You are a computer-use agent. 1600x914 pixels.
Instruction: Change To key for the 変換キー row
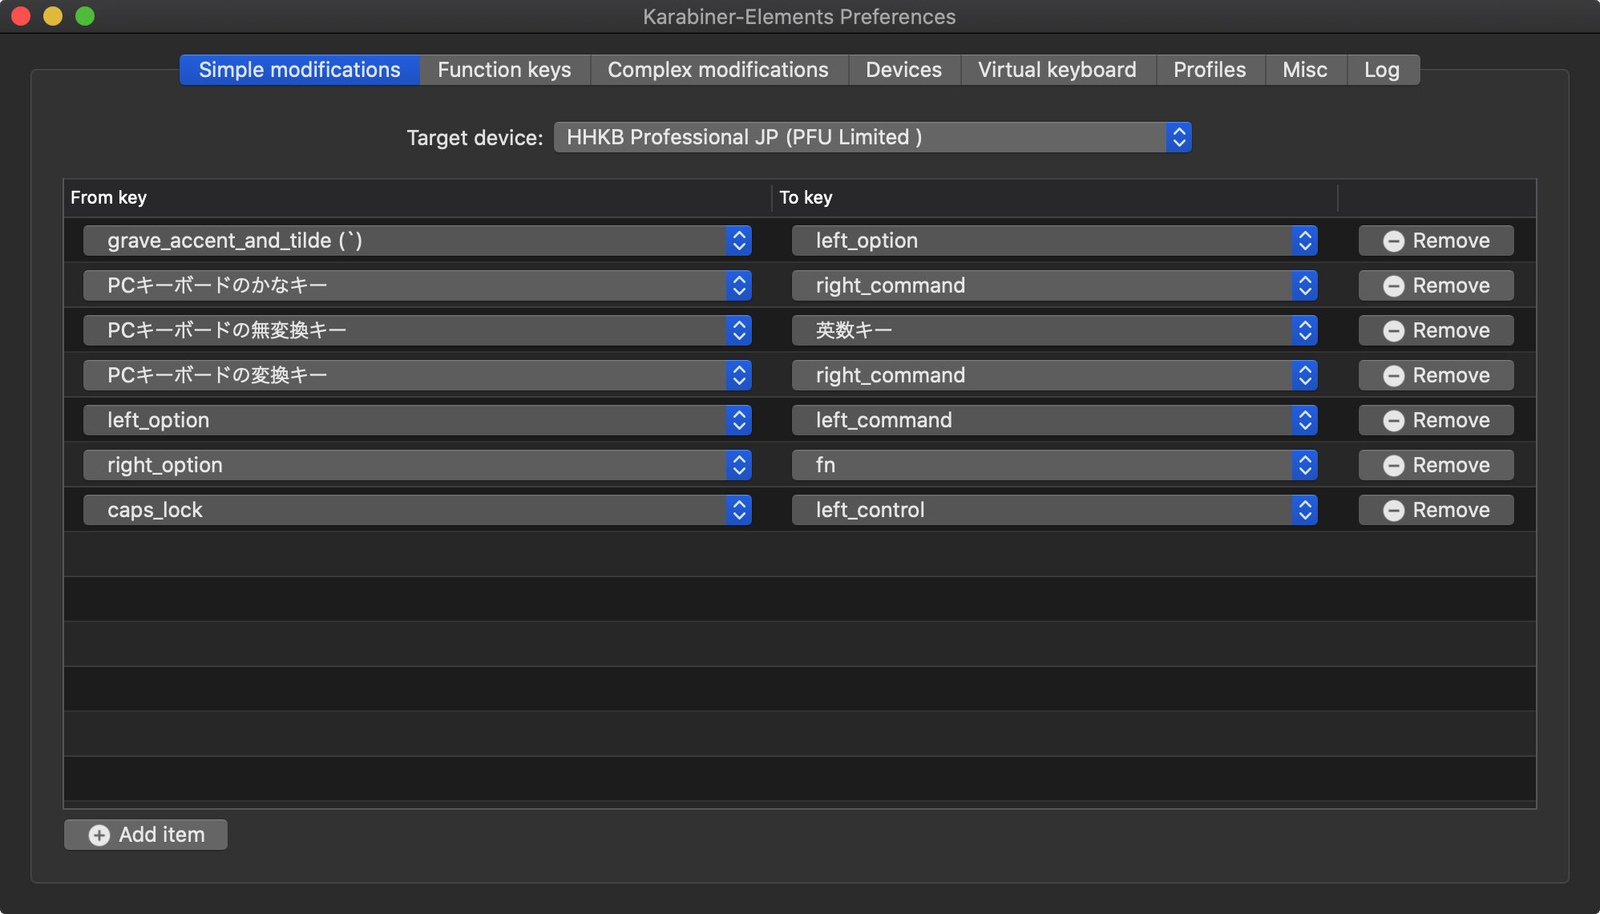coord(1054,375)
